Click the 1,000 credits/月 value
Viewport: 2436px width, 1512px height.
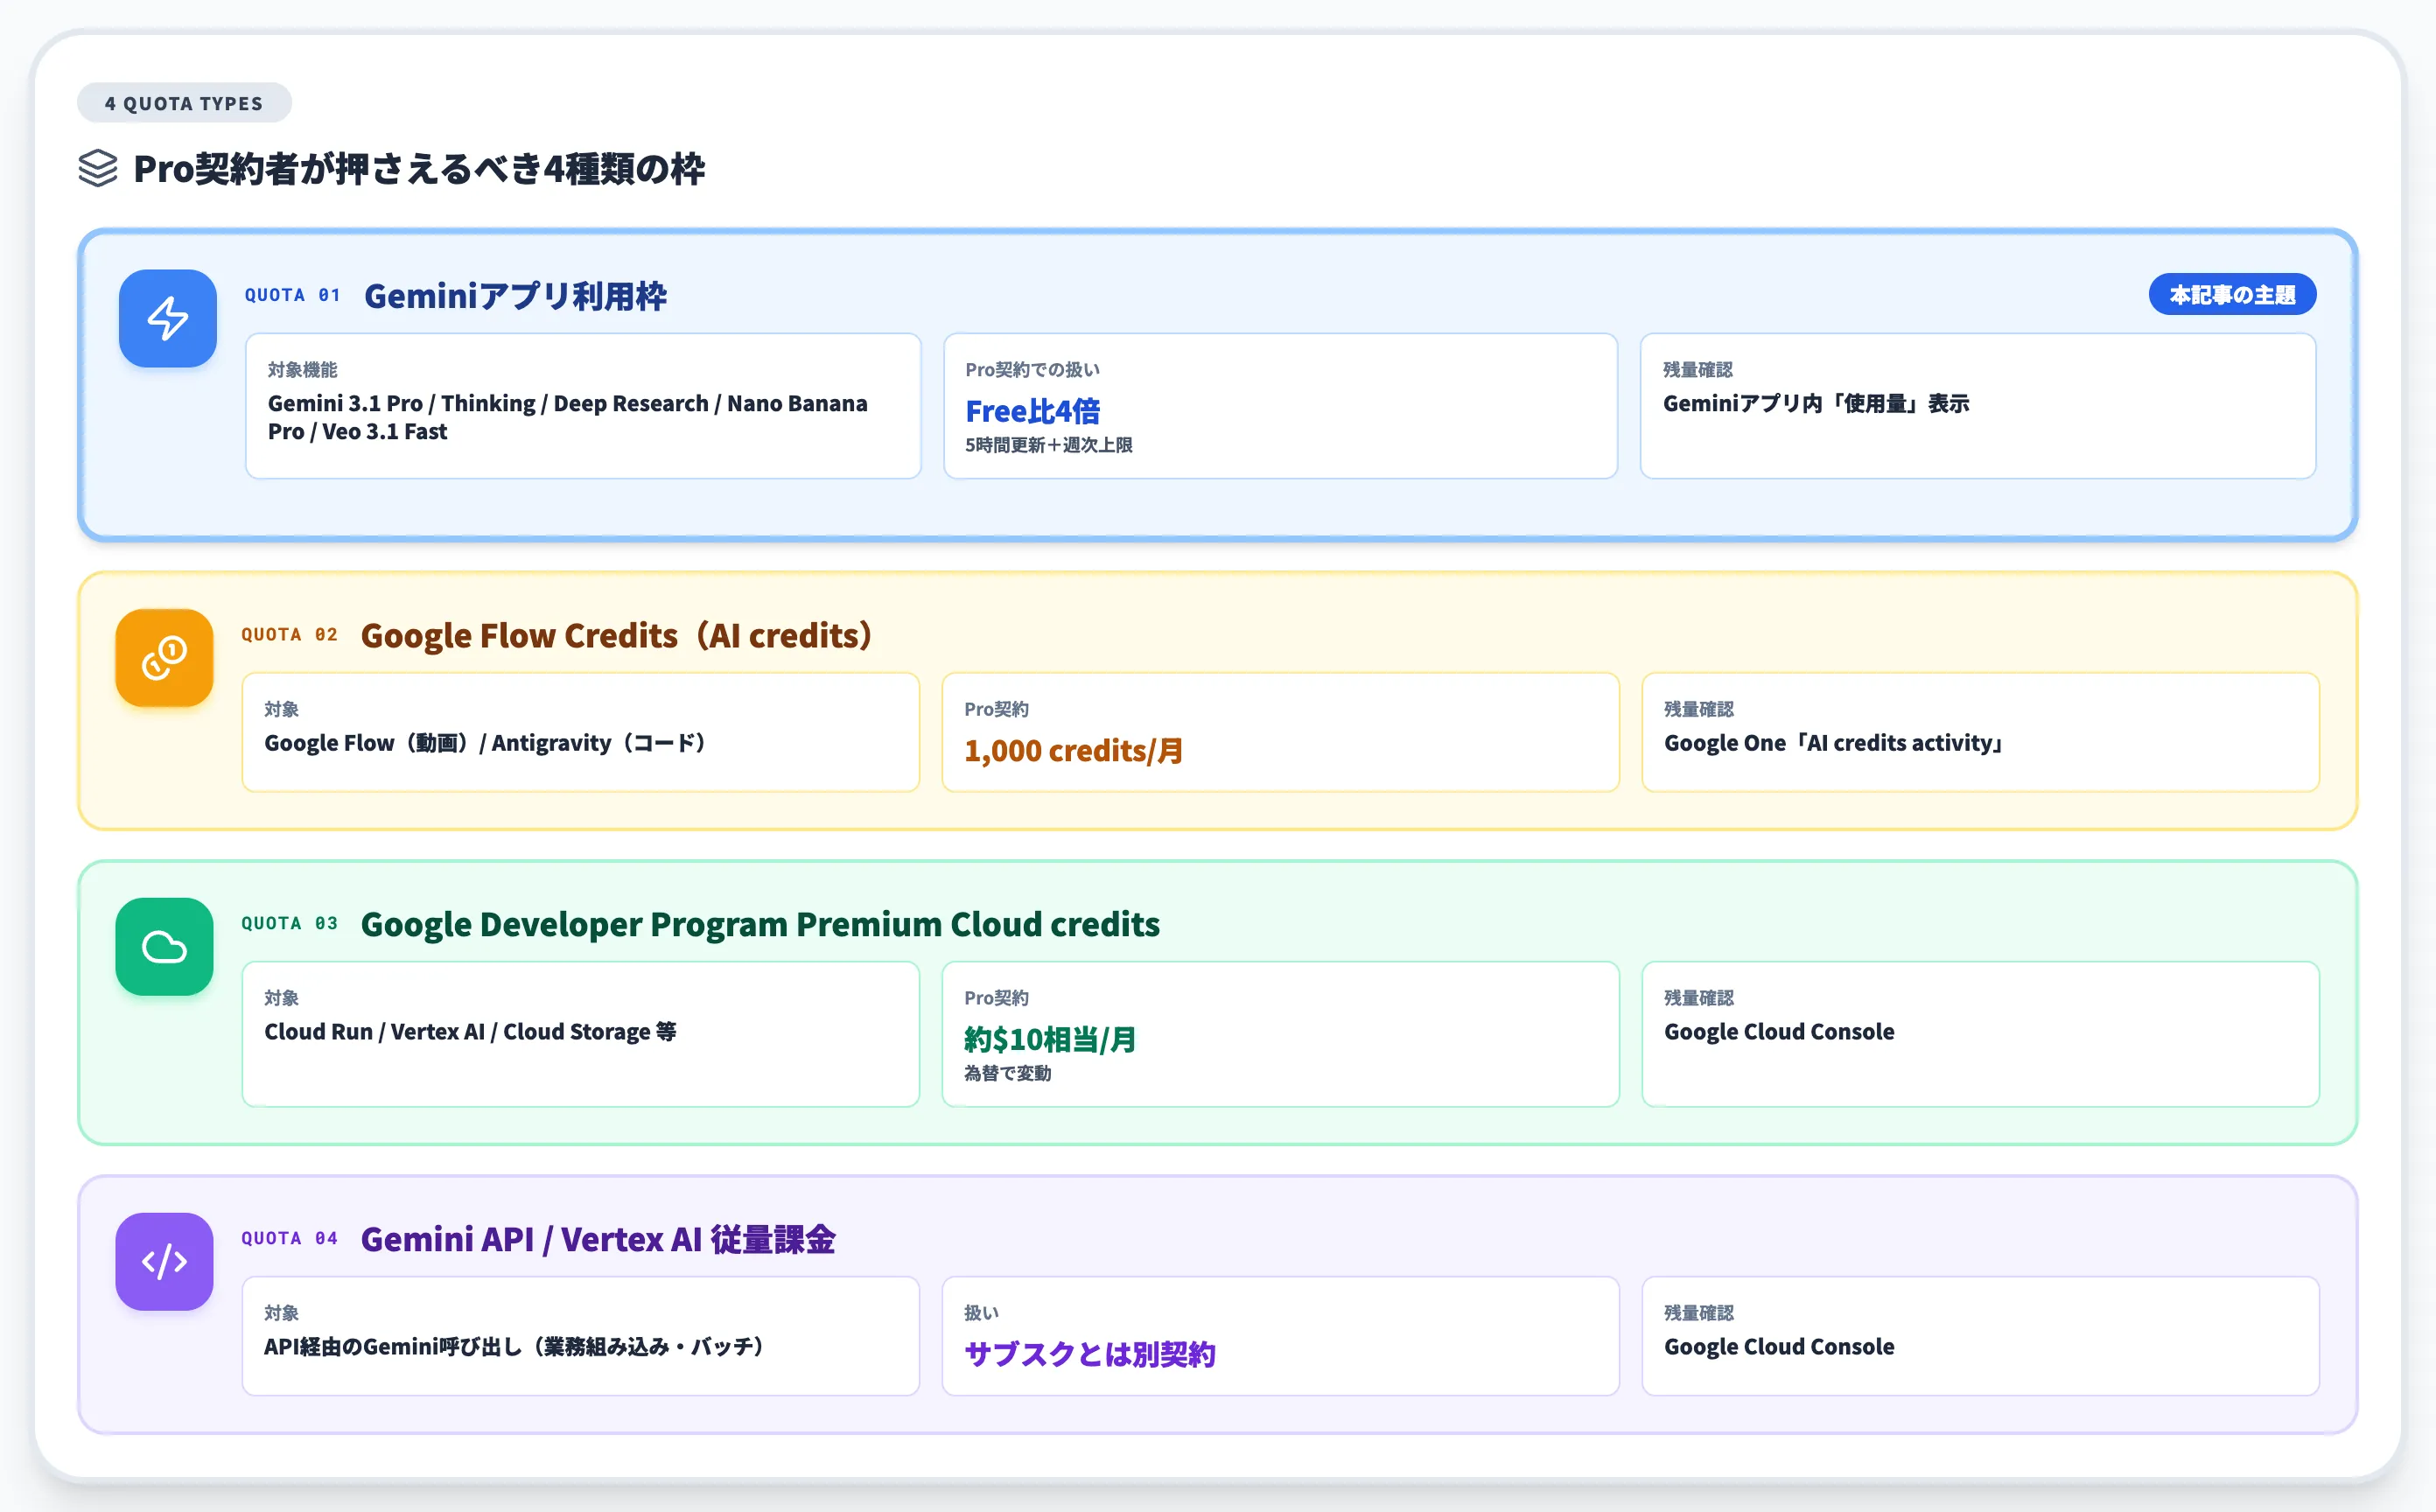(1073, 750)
